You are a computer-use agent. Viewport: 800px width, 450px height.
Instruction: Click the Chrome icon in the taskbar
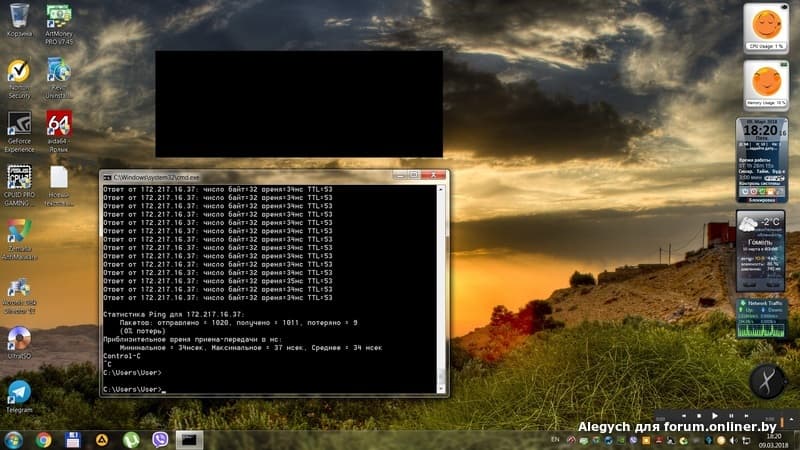pyautogui.click(x=44, y=439)
